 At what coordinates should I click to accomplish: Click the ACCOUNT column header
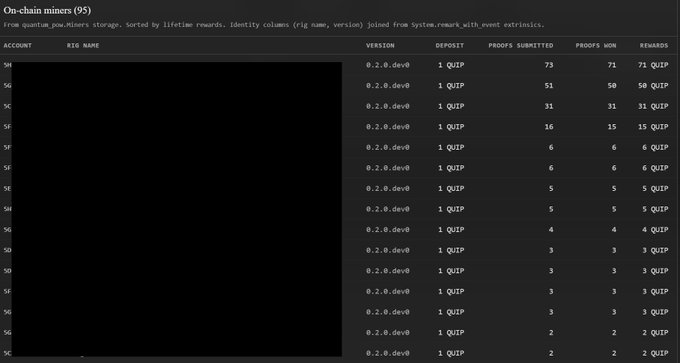coord(18,46)
